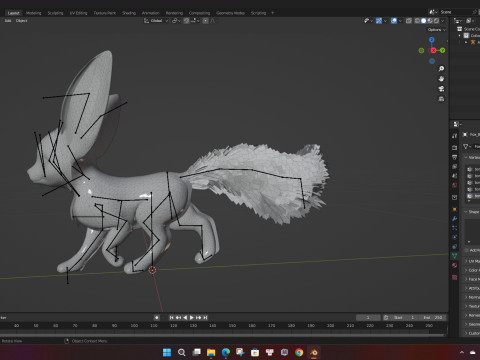This screenshot has height=360, width=480.
Task: Open the Object Constraints properties tab
Action: click(x=455, y=246)
